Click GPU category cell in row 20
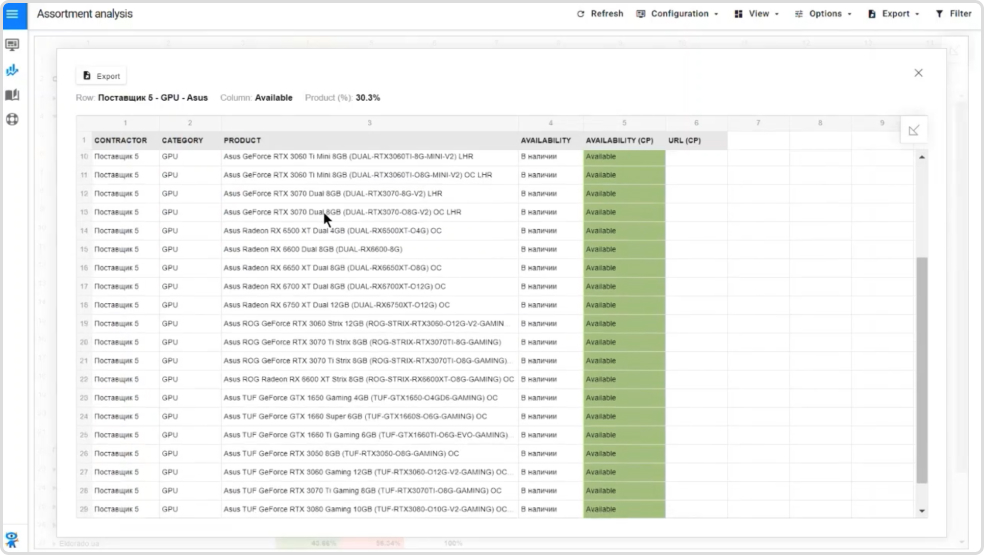Screen dimensions: 984x555 click(190, 342)
